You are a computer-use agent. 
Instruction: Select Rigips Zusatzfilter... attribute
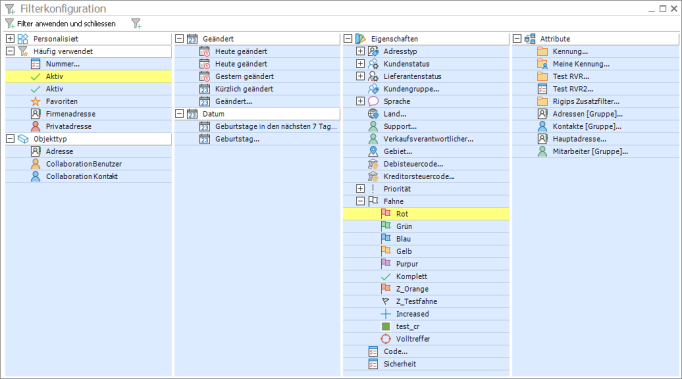(595, 101)
